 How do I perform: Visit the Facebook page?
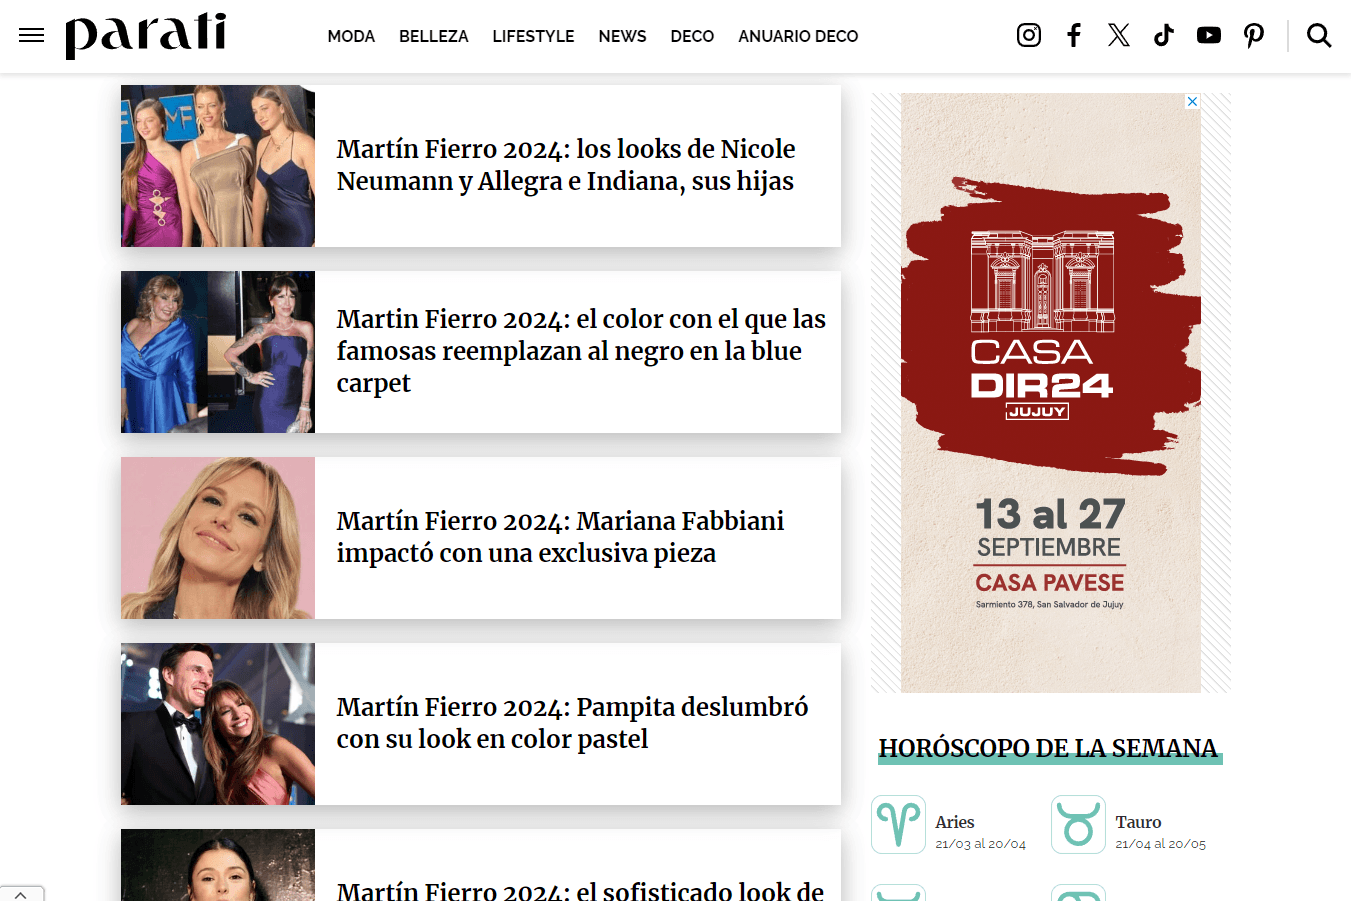click(x=1074, y=36)
